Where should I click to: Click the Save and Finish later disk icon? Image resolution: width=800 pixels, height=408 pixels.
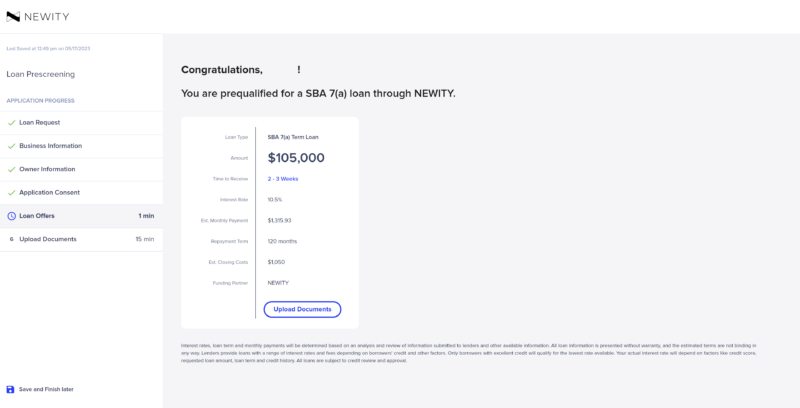(10, 389)
